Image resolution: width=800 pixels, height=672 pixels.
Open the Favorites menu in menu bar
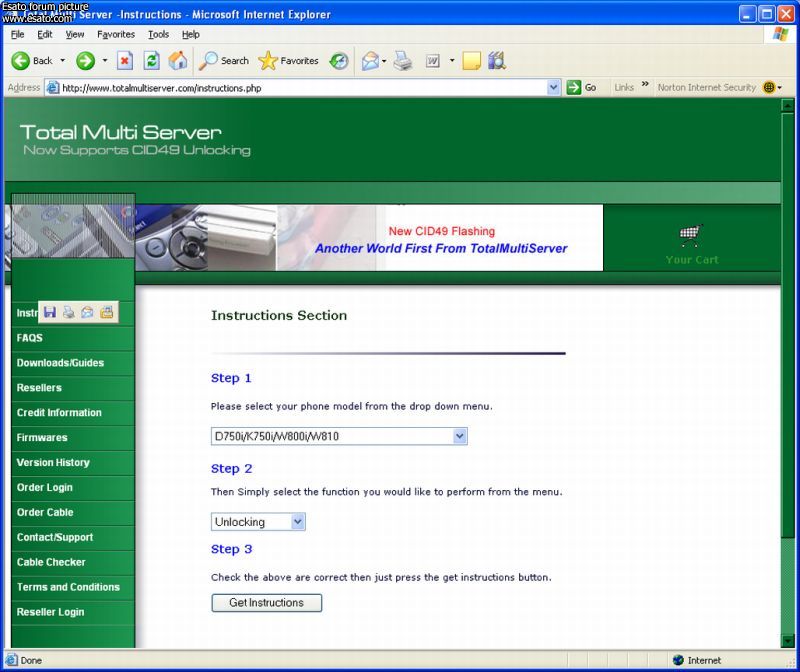(116, 34)
